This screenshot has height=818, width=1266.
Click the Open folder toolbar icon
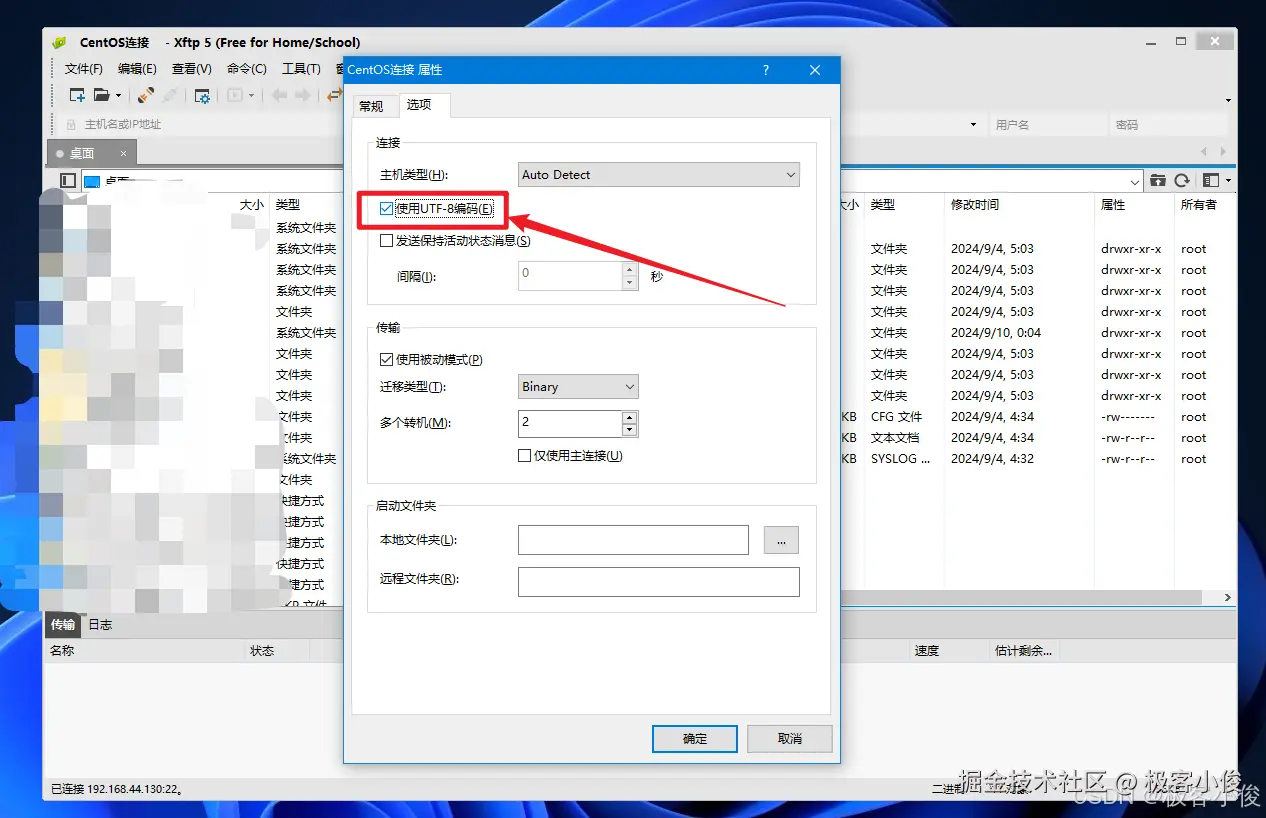[x=101, y=95]
